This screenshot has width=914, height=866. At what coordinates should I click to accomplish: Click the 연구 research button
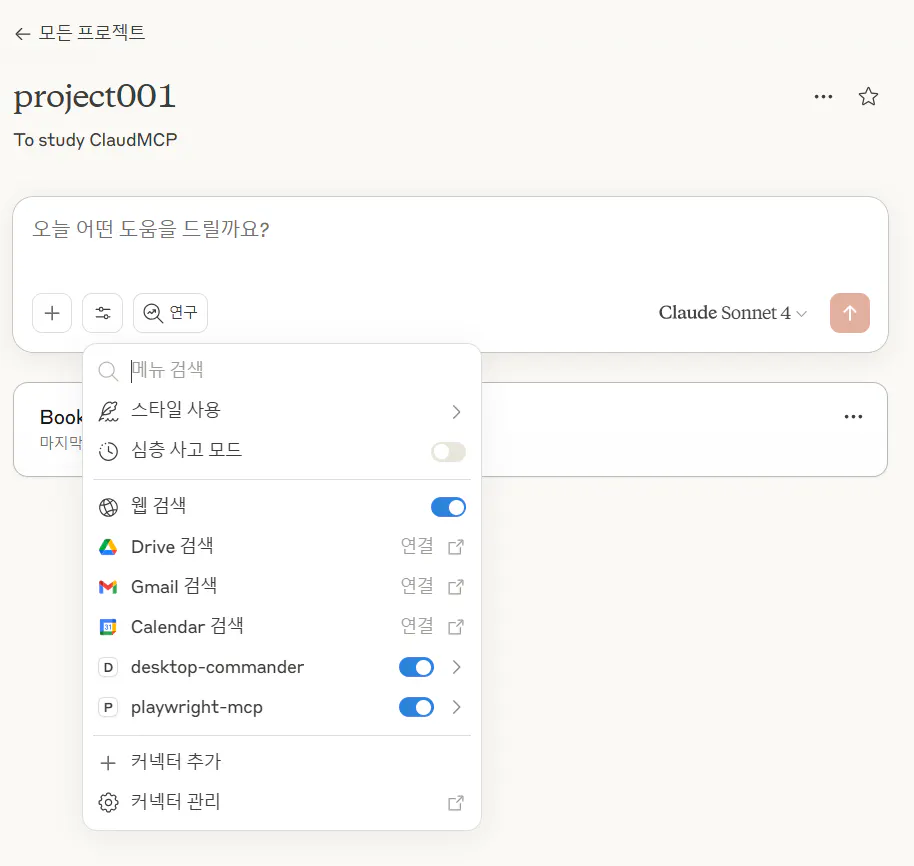click(x=170, y=313)
